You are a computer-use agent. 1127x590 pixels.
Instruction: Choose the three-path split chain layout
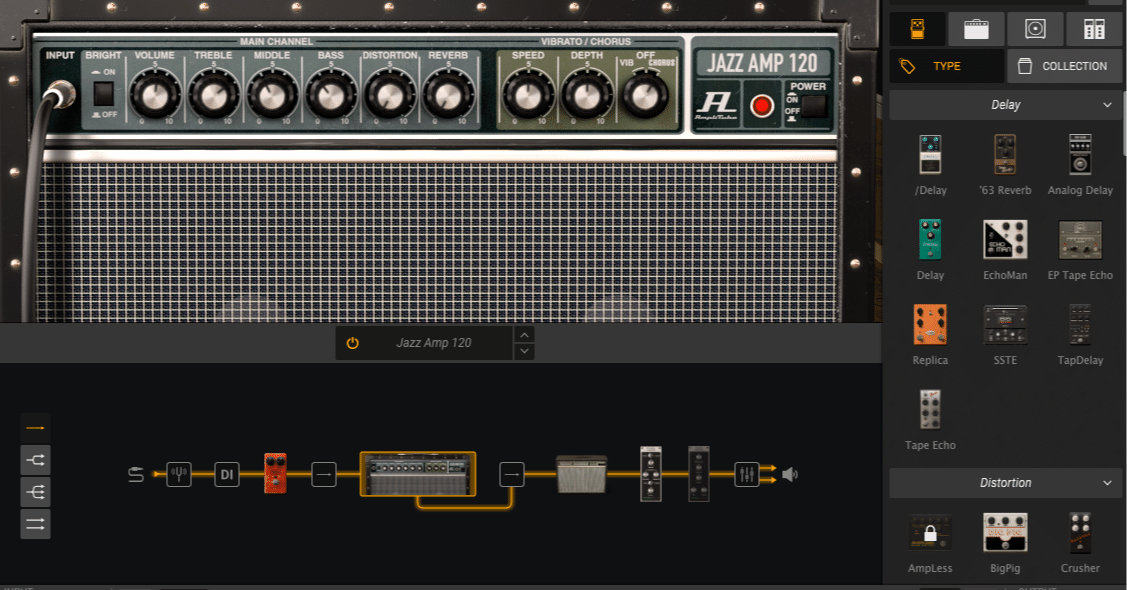point(35,492)
